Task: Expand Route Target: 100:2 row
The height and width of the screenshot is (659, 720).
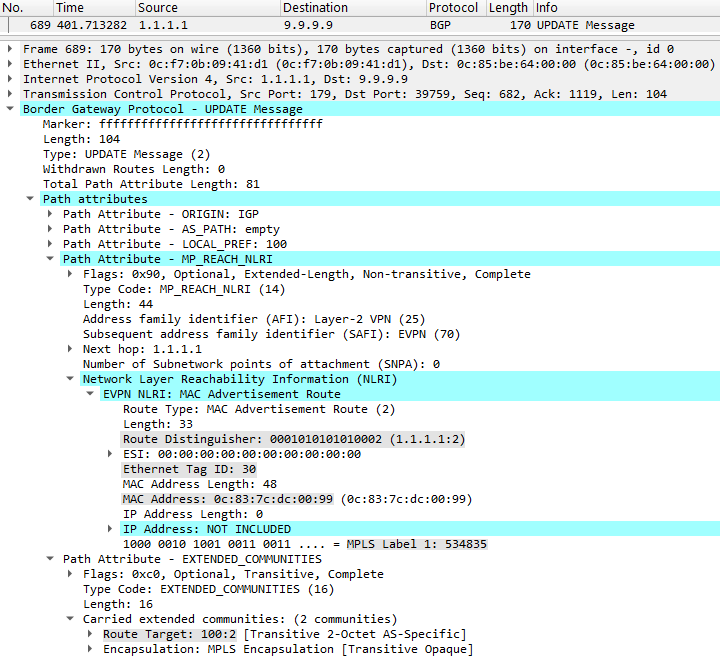Action: pyautogui.click(x=90, y=634)
